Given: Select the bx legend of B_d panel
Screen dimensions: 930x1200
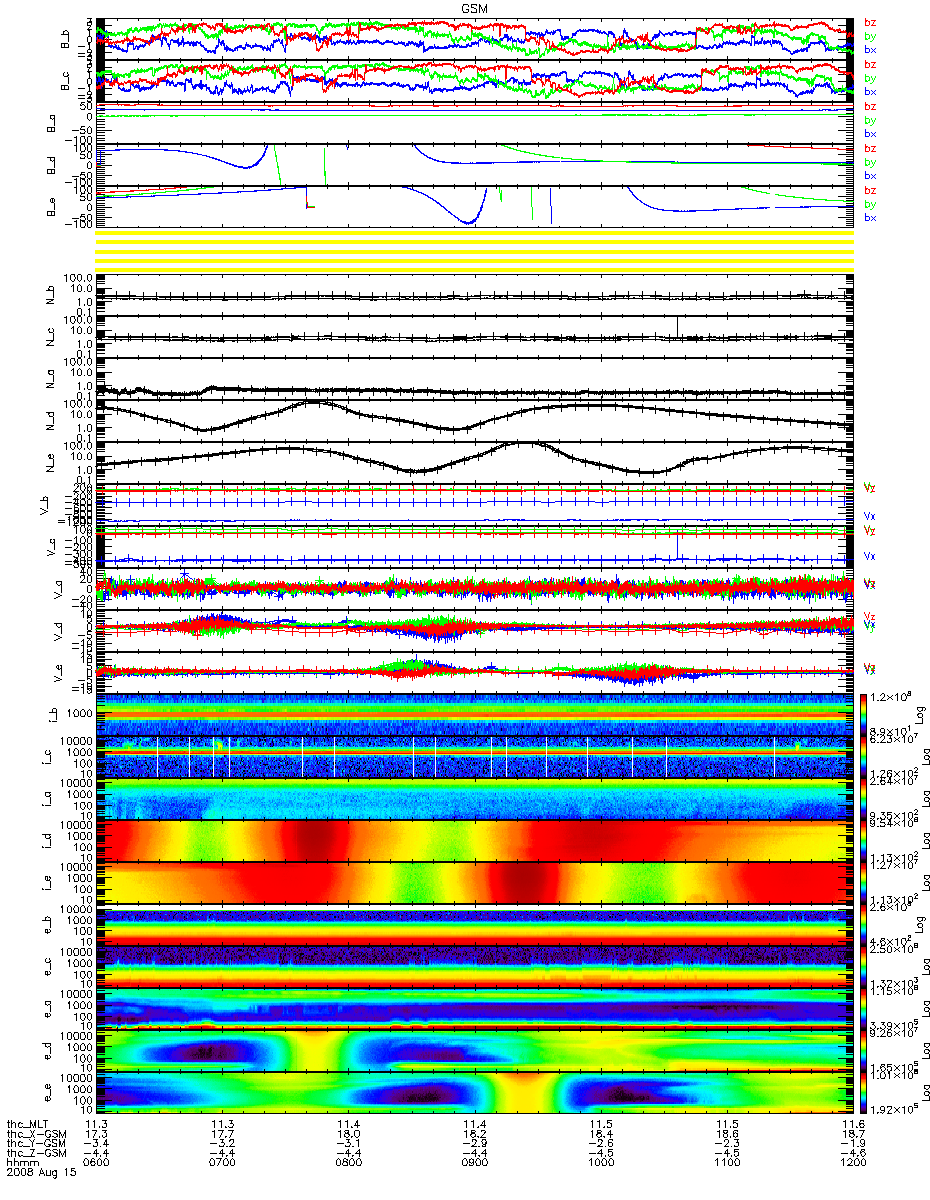Looking at the screenshot, I should click(x=870, y=176).
